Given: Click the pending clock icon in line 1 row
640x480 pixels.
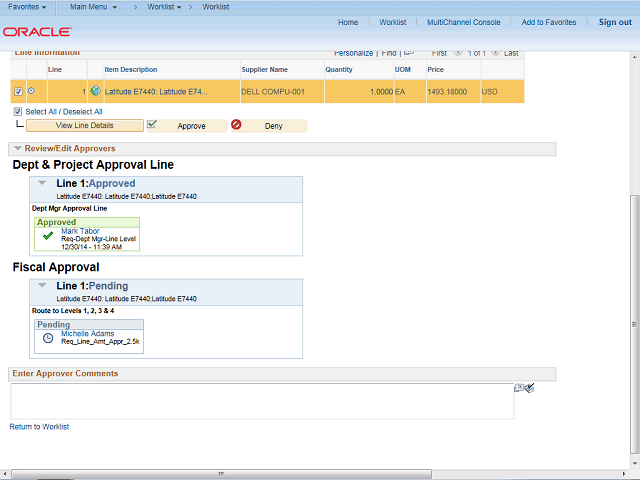Looking at the screenshot, I should pos(31,91).
